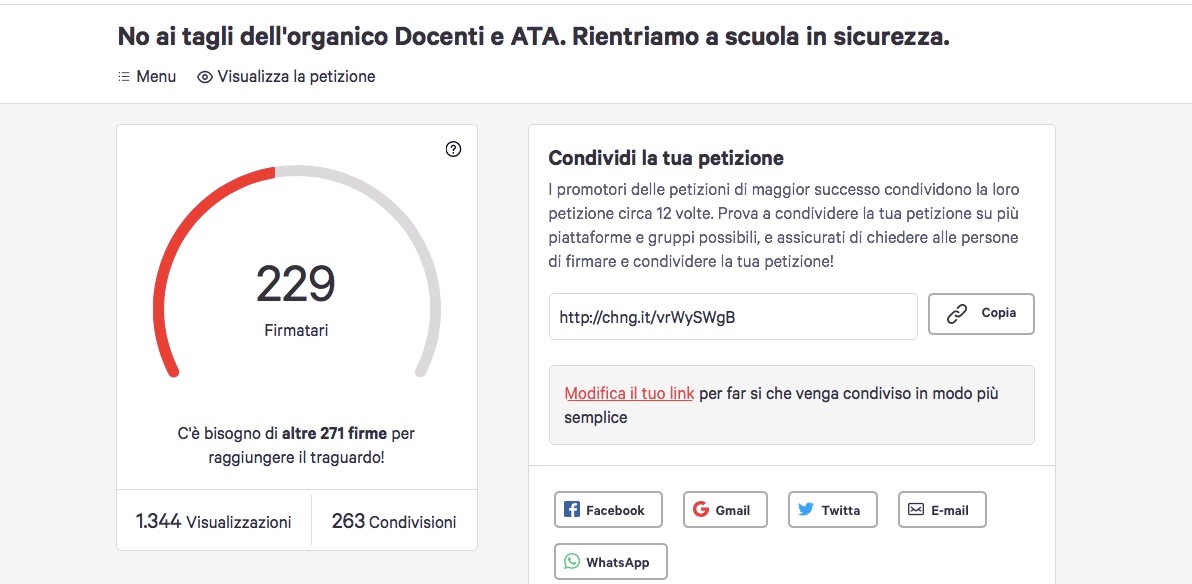
Task: Click the 229 Firmatari counter
Action: [x=296, y=300]
